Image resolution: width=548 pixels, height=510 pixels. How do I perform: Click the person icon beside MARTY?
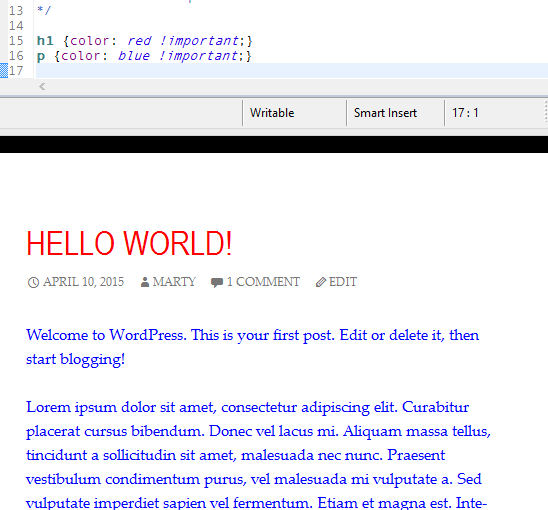click(x=145, y=282)
